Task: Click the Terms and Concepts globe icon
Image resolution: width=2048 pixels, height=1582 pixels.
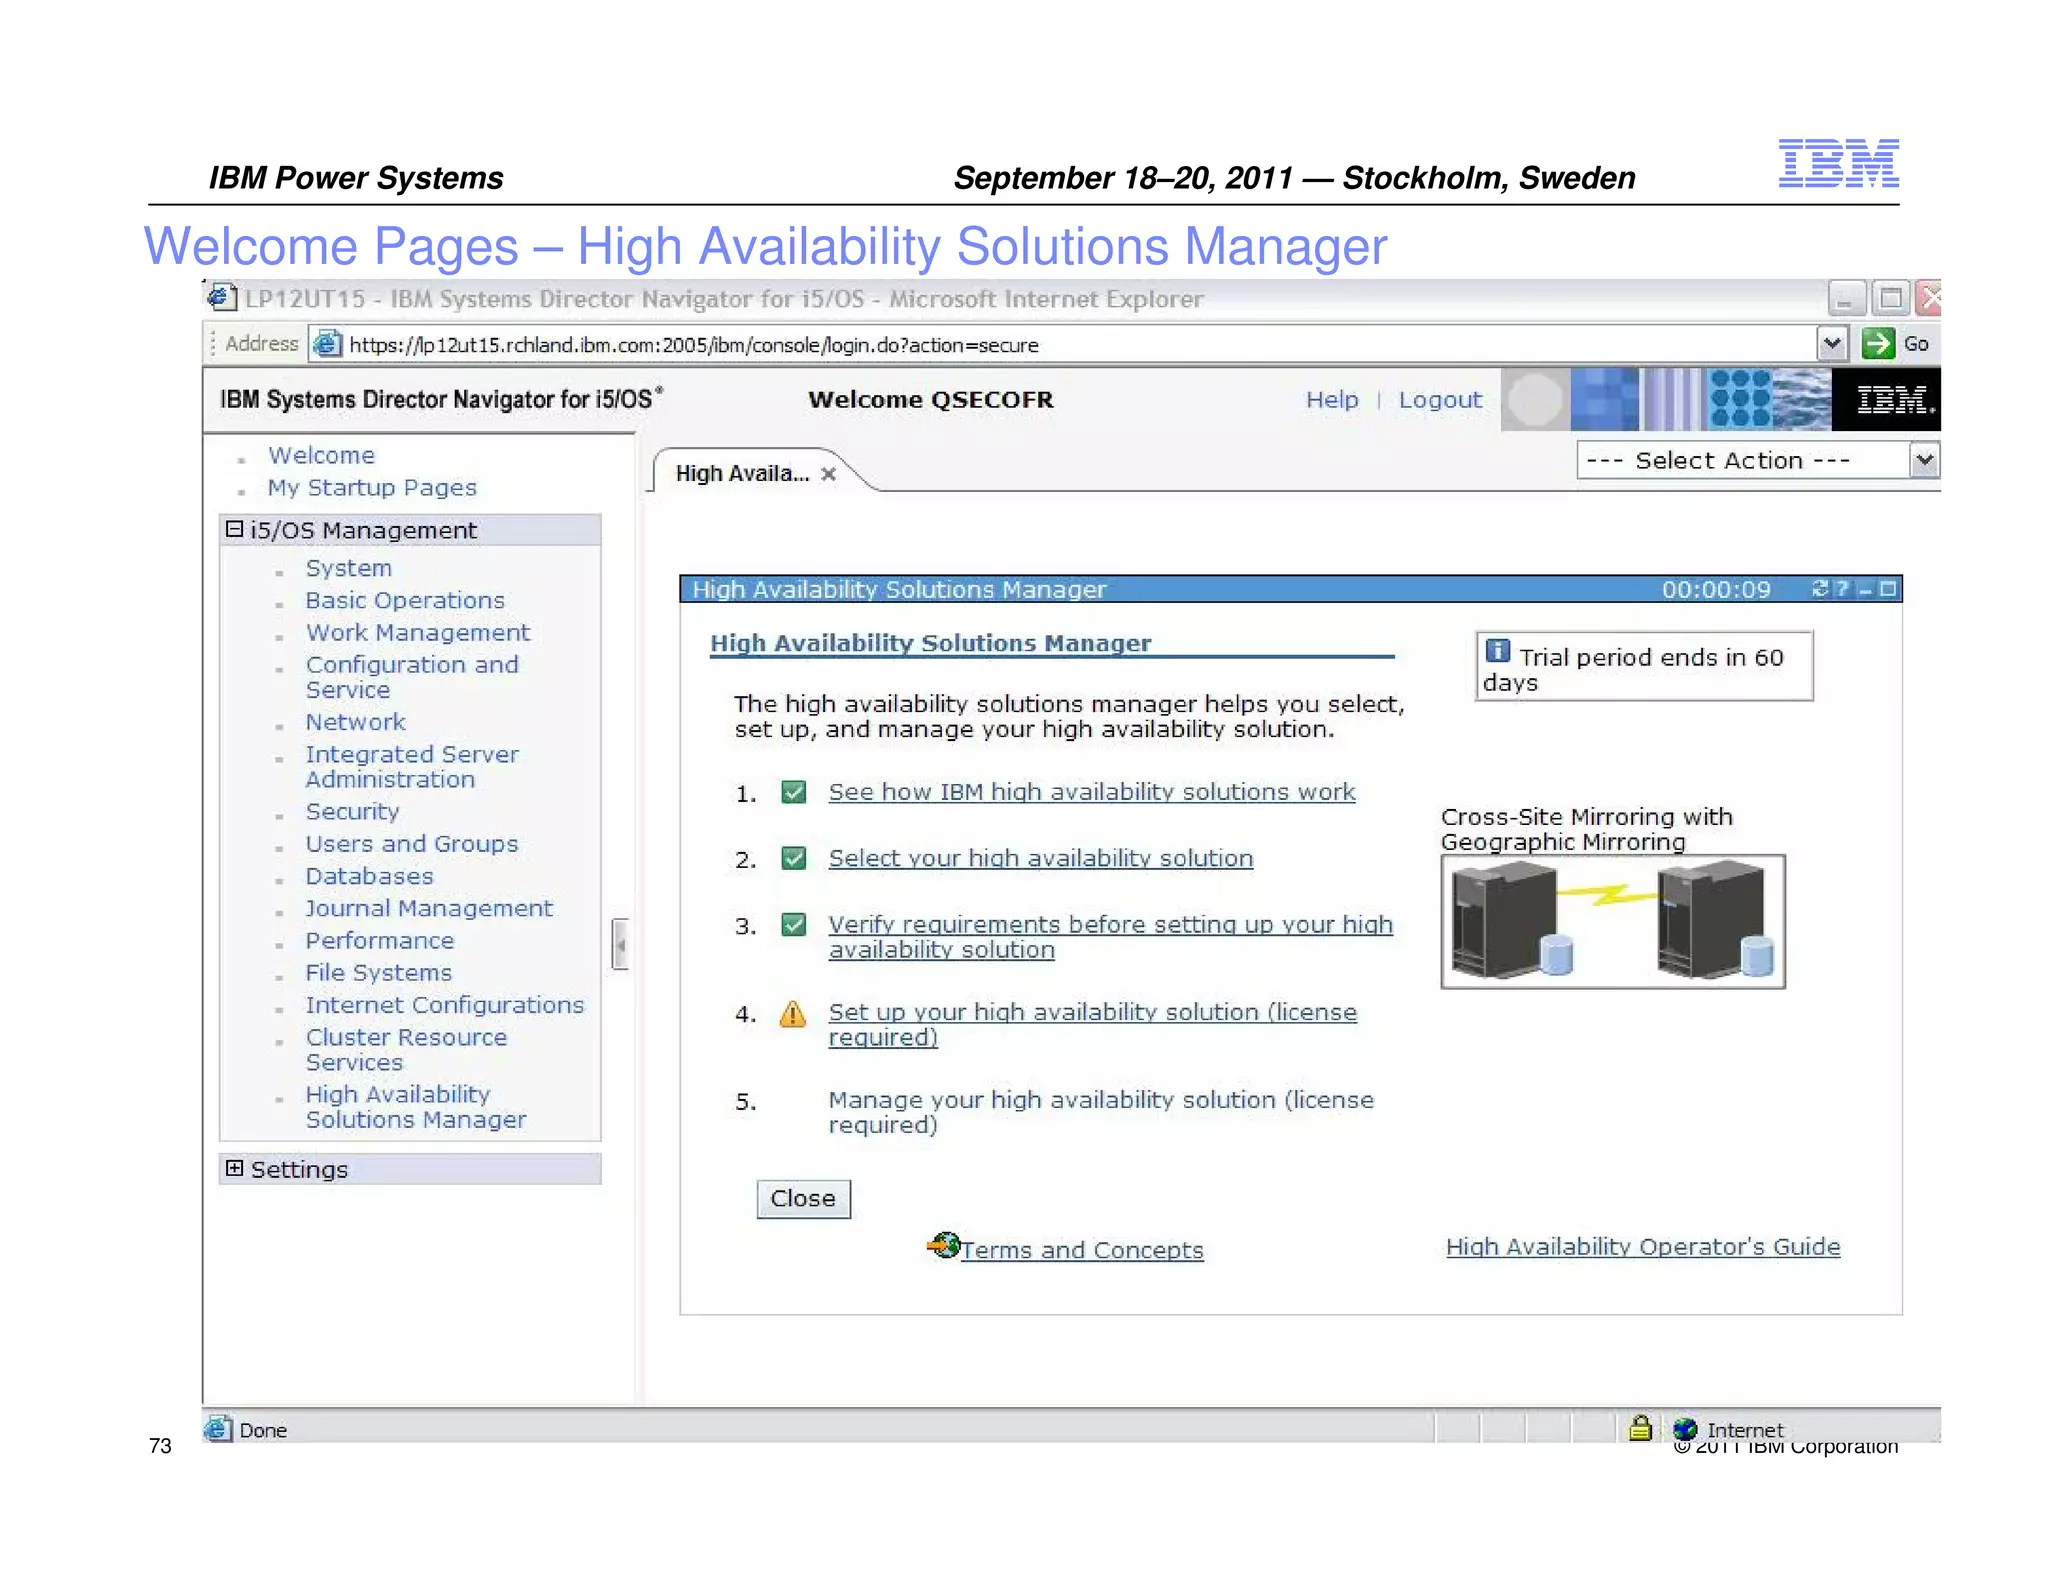Action: 943,1245
